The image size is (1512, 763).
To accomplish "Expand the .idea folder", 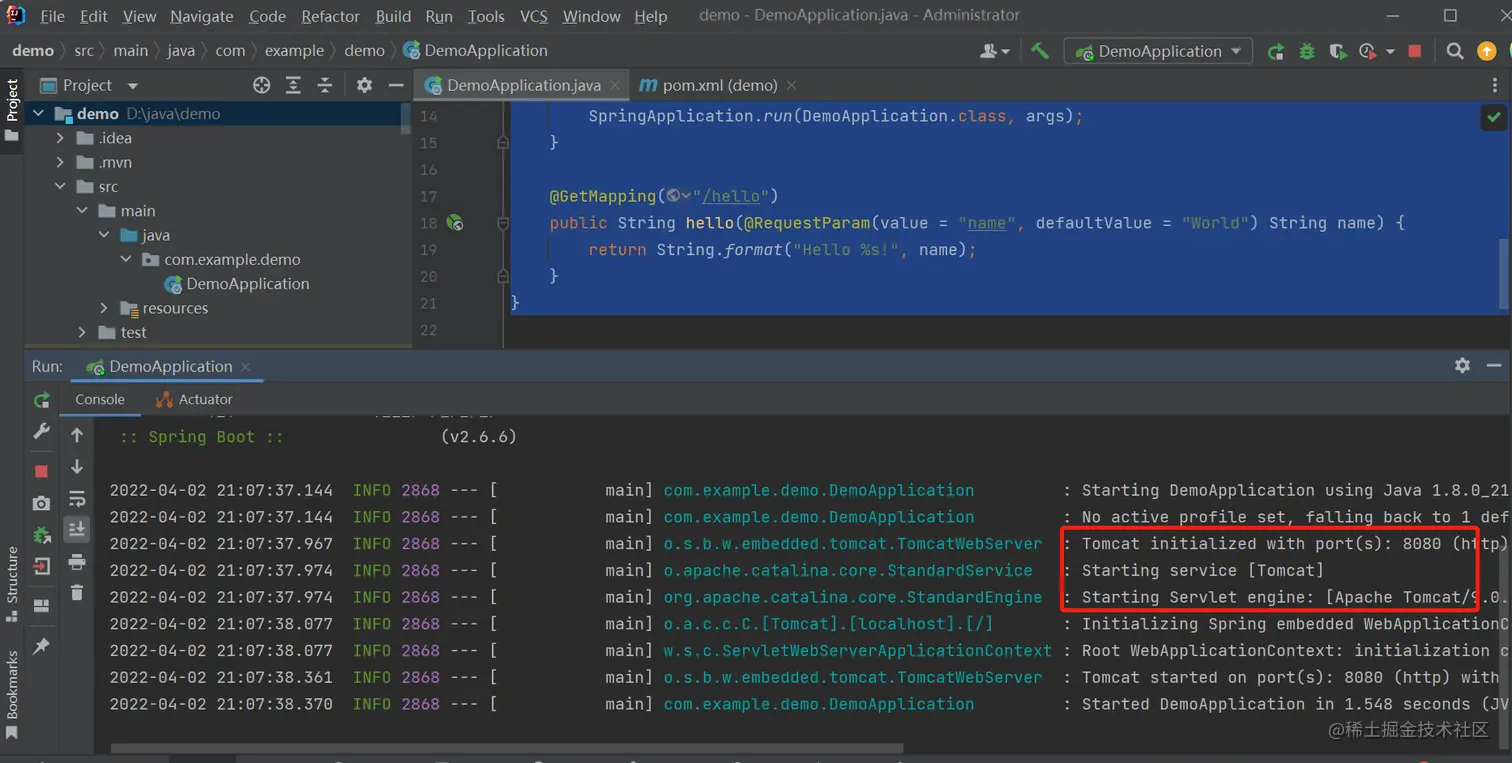I will 61,138.
